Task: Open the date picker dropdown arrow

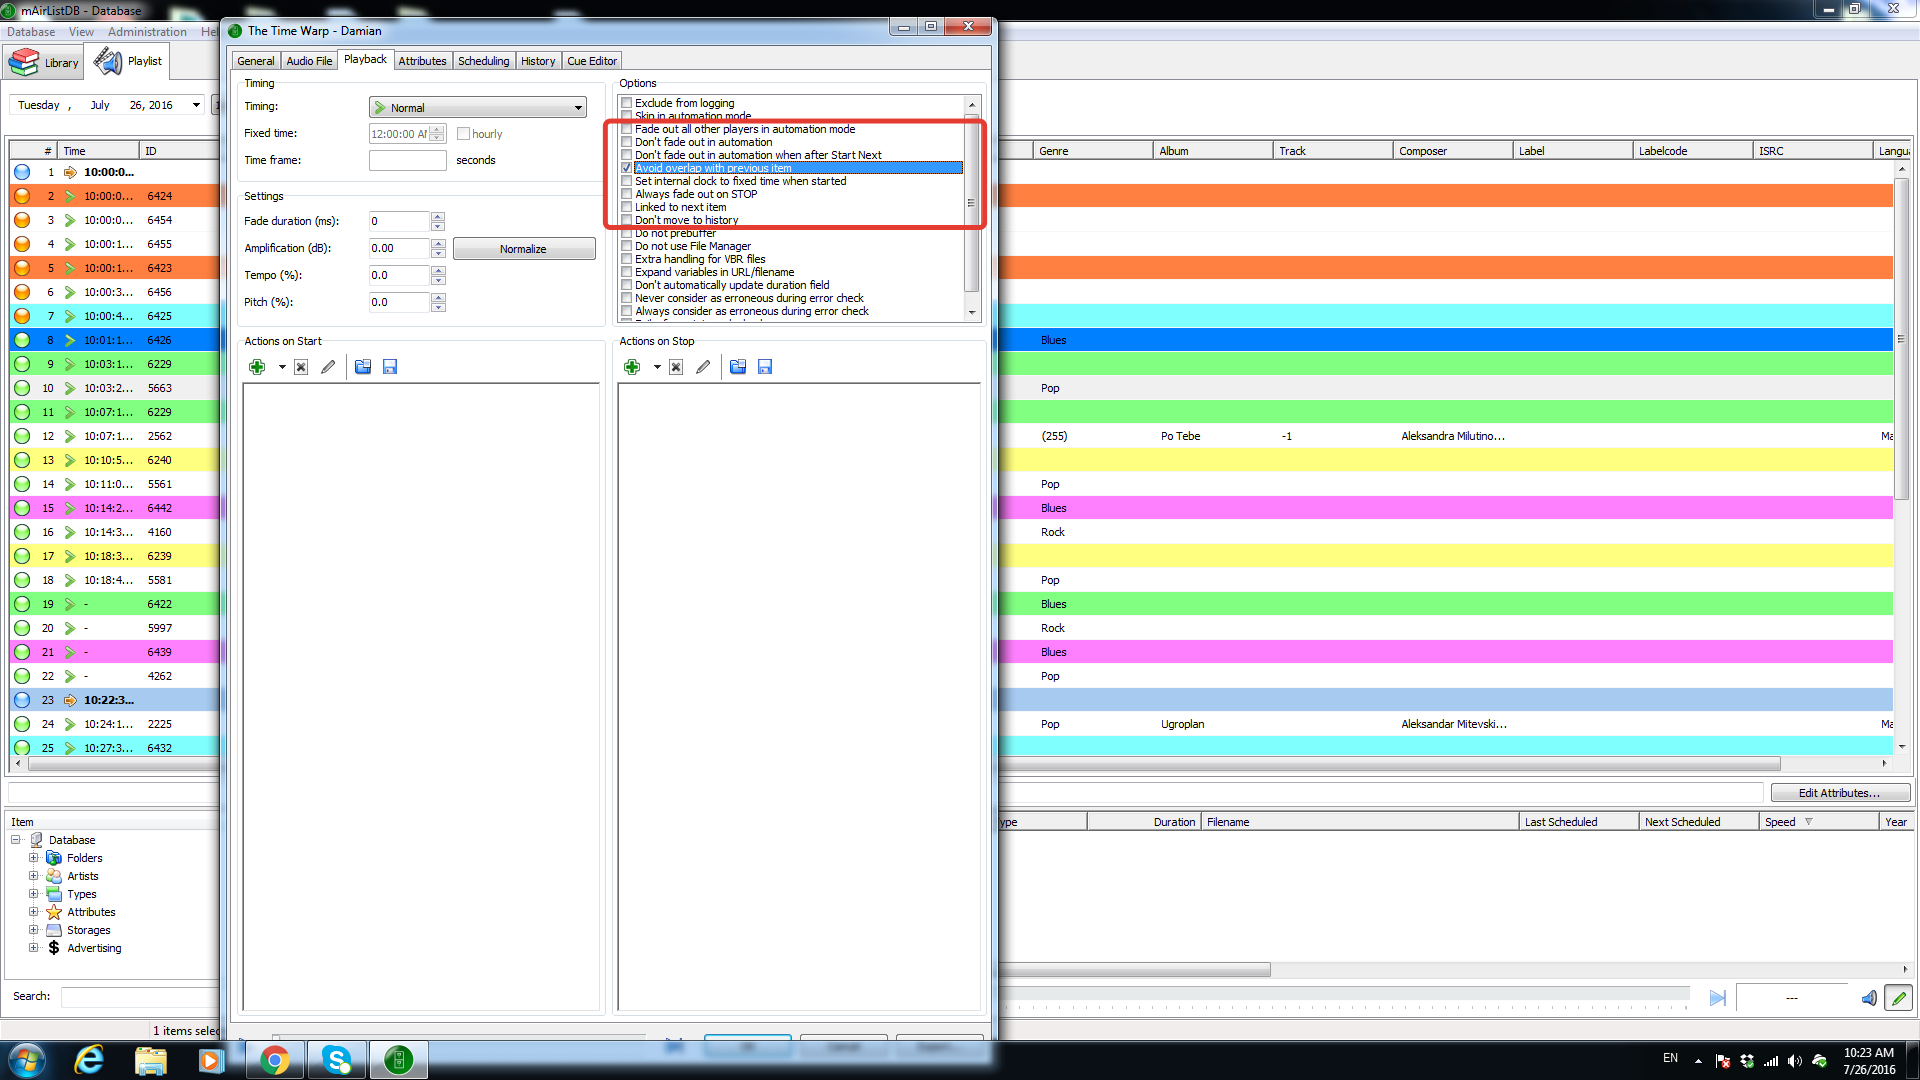Action: pyautogui.click(x=196, y=105)
